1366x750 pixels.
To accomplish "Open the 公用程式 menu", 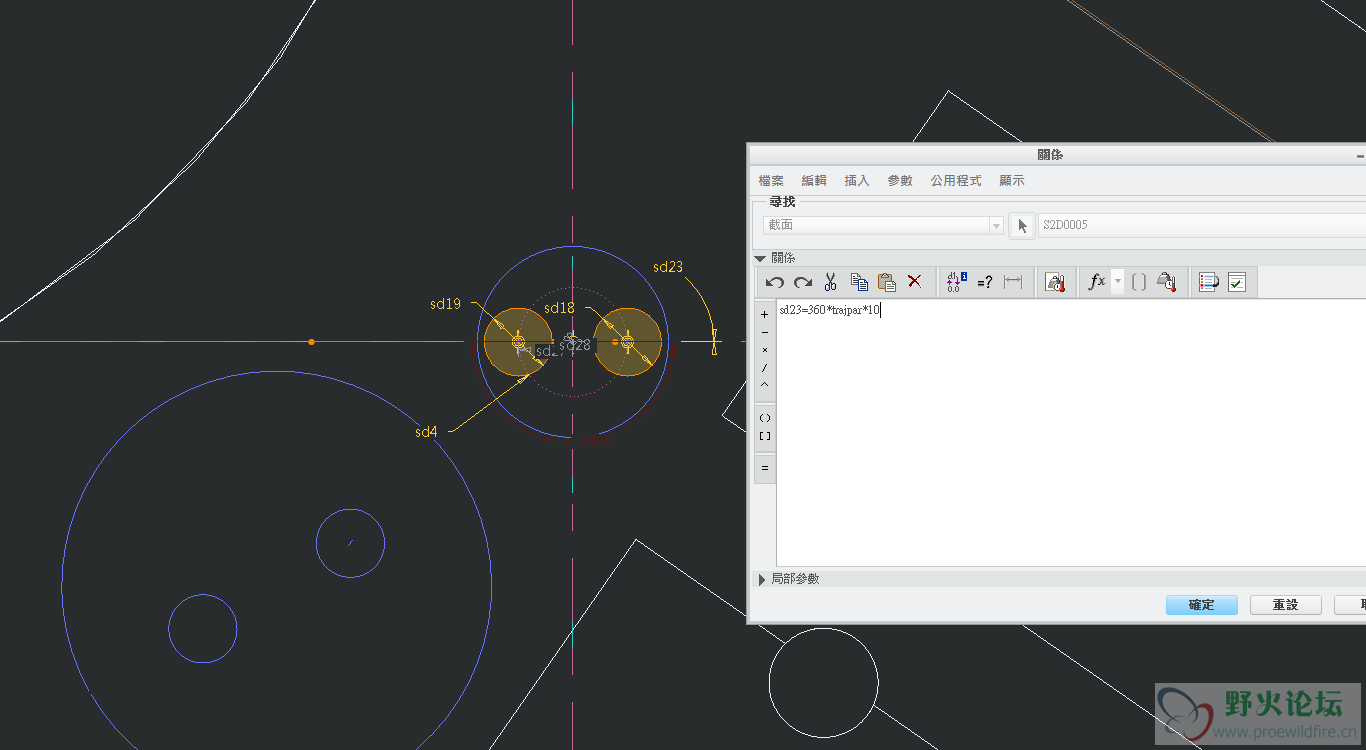I will (x=955, y=181).
